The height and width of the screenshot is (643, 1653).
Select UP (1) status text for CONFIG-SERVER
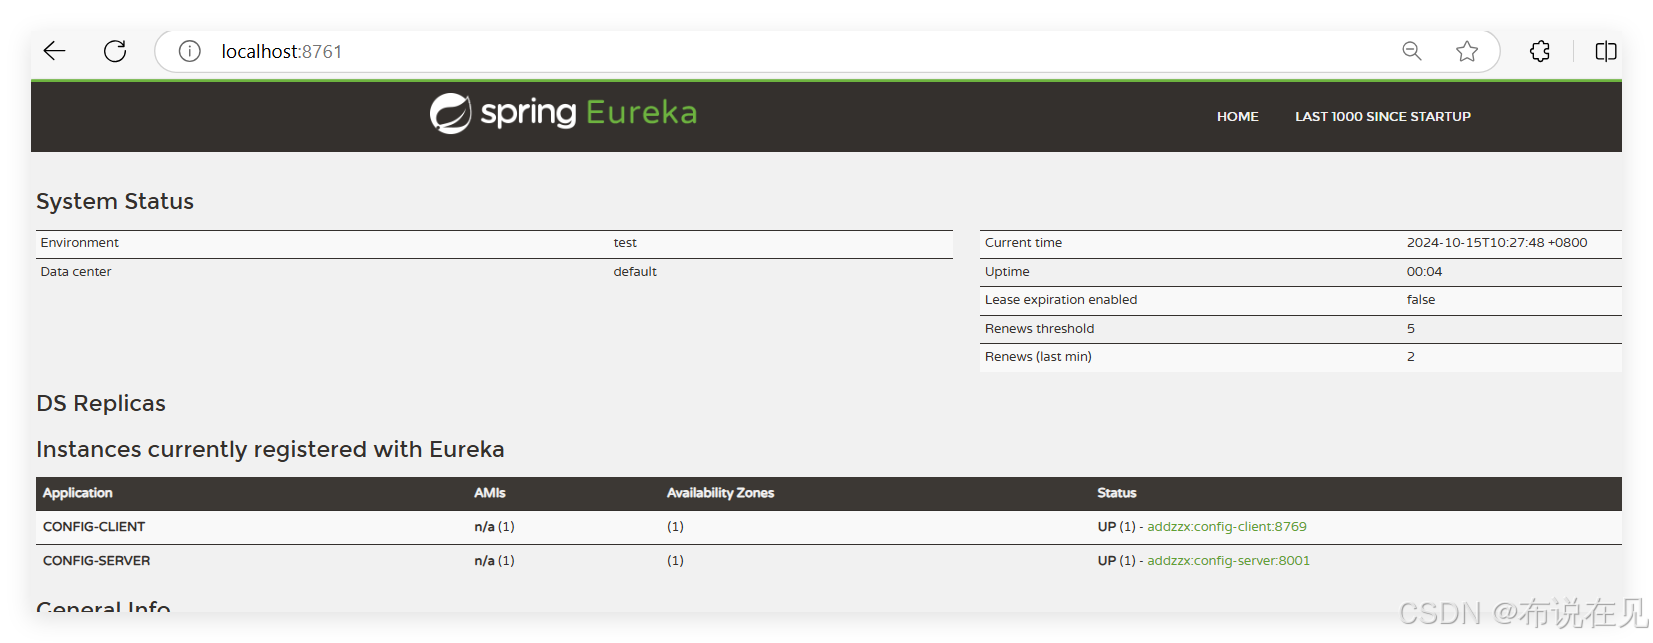(x=1116, y=561)
